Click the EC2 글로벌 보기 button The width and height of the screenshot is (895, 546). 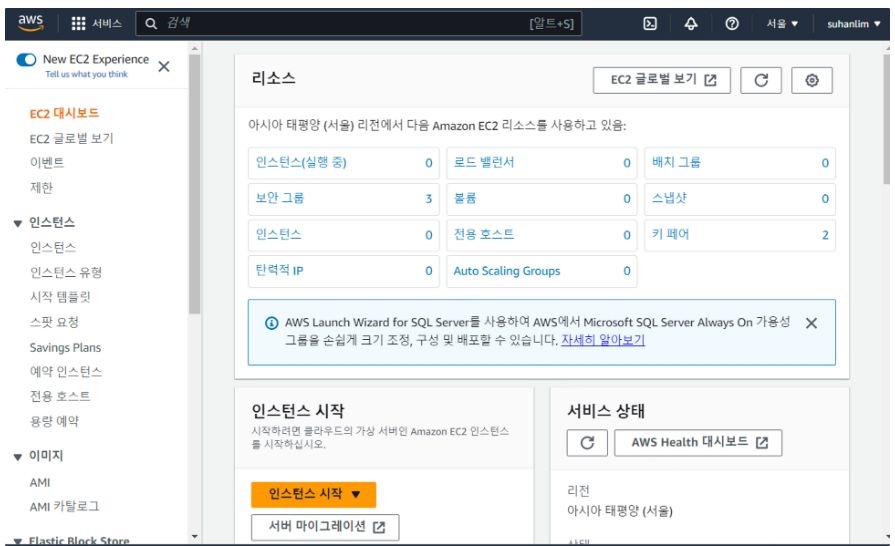[x=662, y=80]
